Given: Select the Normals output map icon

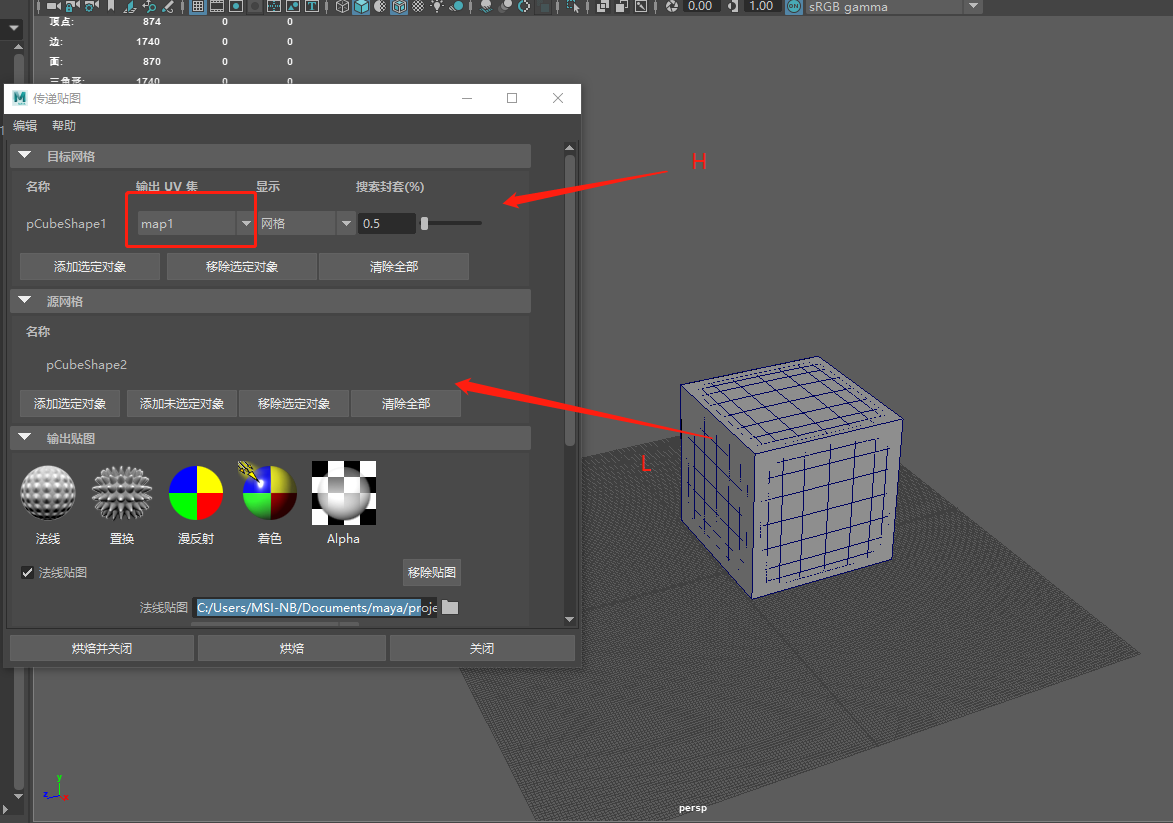Looking at the screenshot, I should tap(47, 492).
